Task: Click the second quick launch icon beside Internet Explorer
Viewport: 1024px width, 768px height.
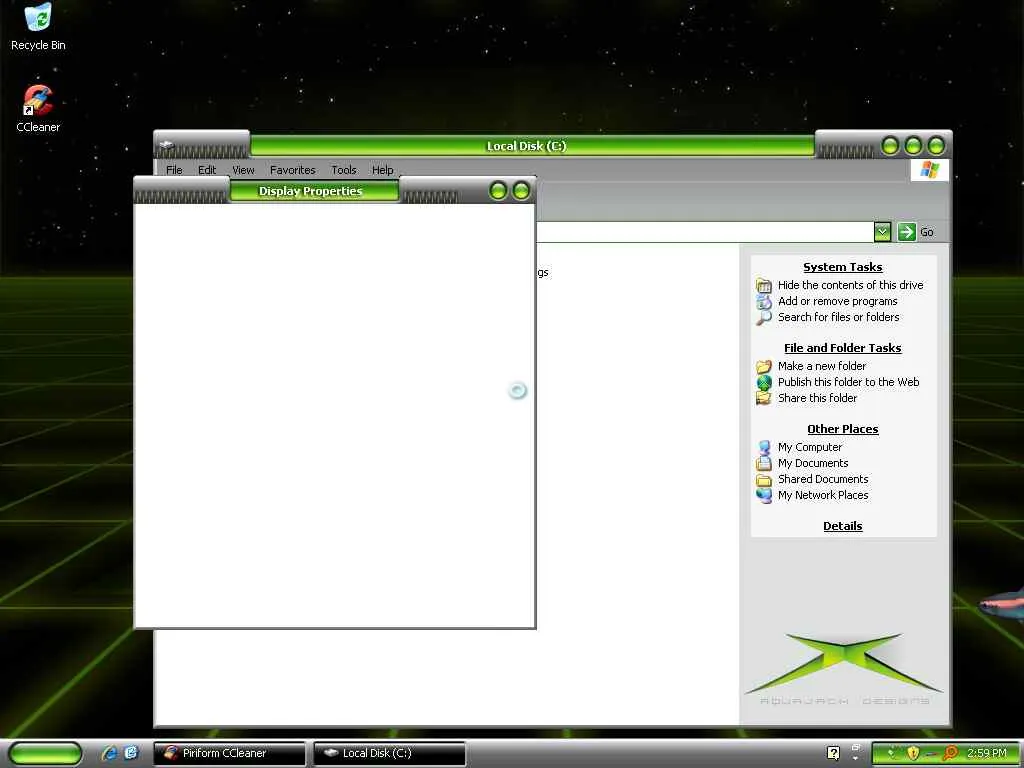Action: click(x=131, y=753)
